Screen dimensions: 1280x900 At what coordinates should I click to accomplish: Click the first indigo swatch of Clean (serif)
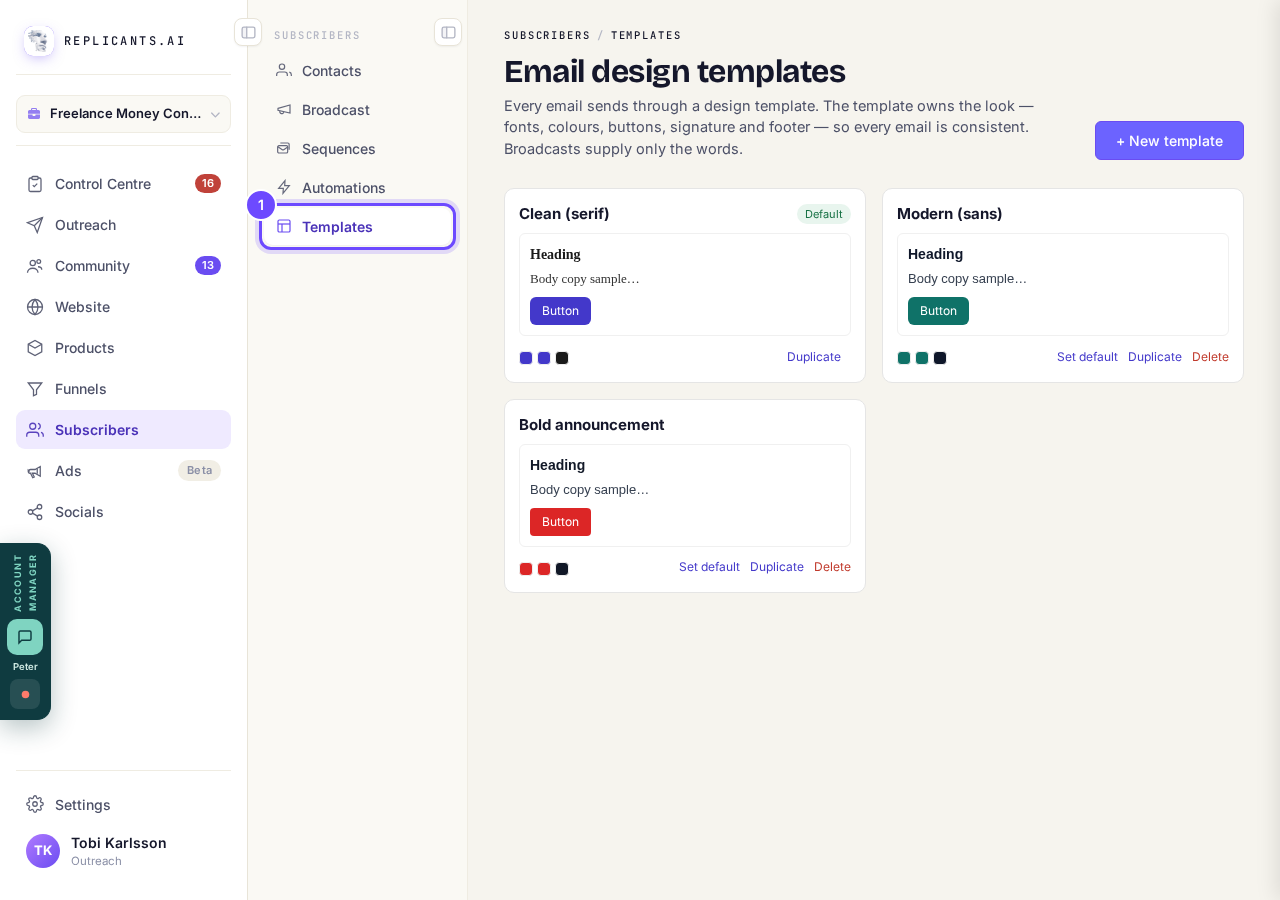(x=526, y=358)
